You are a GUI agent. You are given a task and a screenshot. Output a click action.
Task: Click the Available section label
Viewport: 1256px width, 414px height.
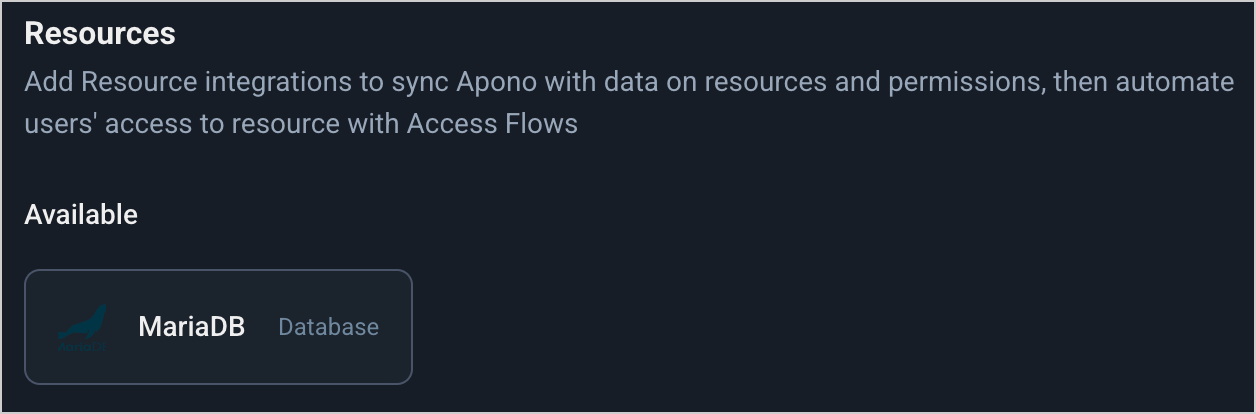(81, 214)
